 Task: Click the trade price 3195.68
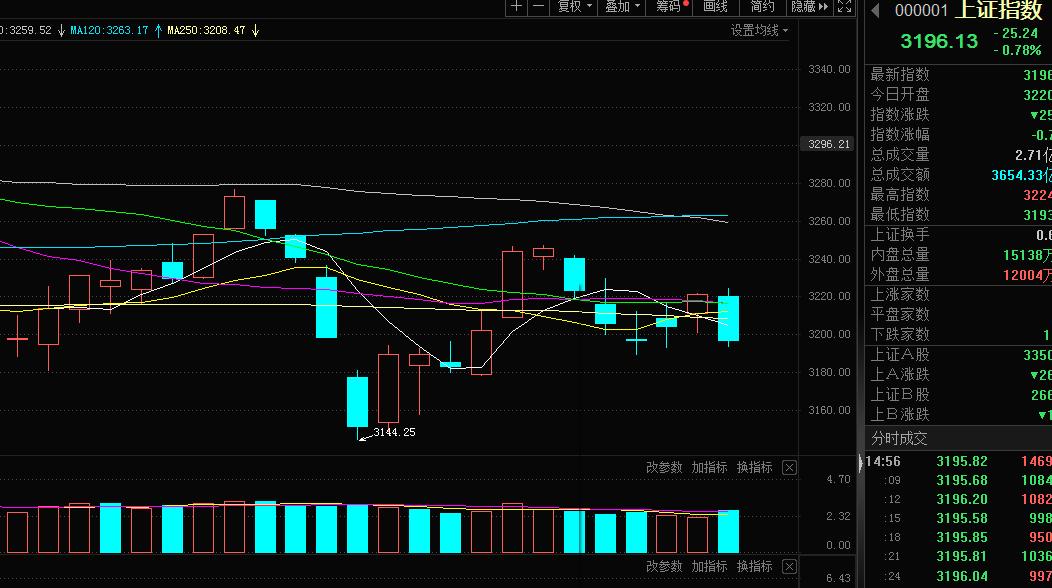961,481
